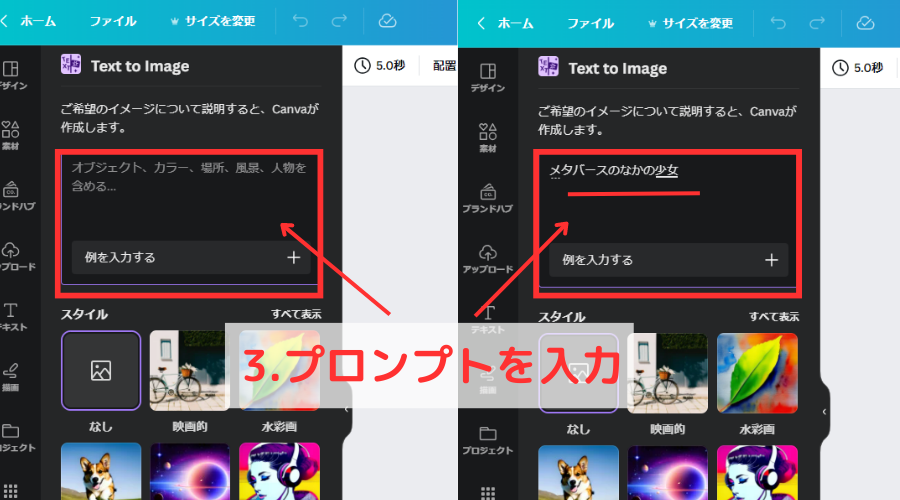Click the back chevron beside ホーム in right screenshot
Image resolution: width=900 pixels, height=500 pixels.
[x=482, y=23]
